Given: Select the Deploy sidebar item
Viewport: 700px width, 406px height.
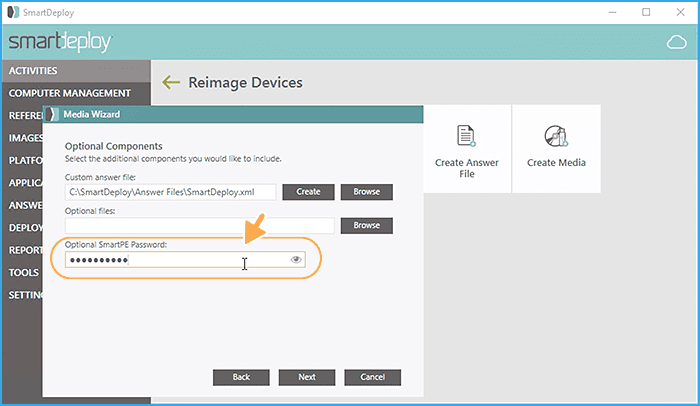Looking at the screenshot, I should click(x=25, y=228).
